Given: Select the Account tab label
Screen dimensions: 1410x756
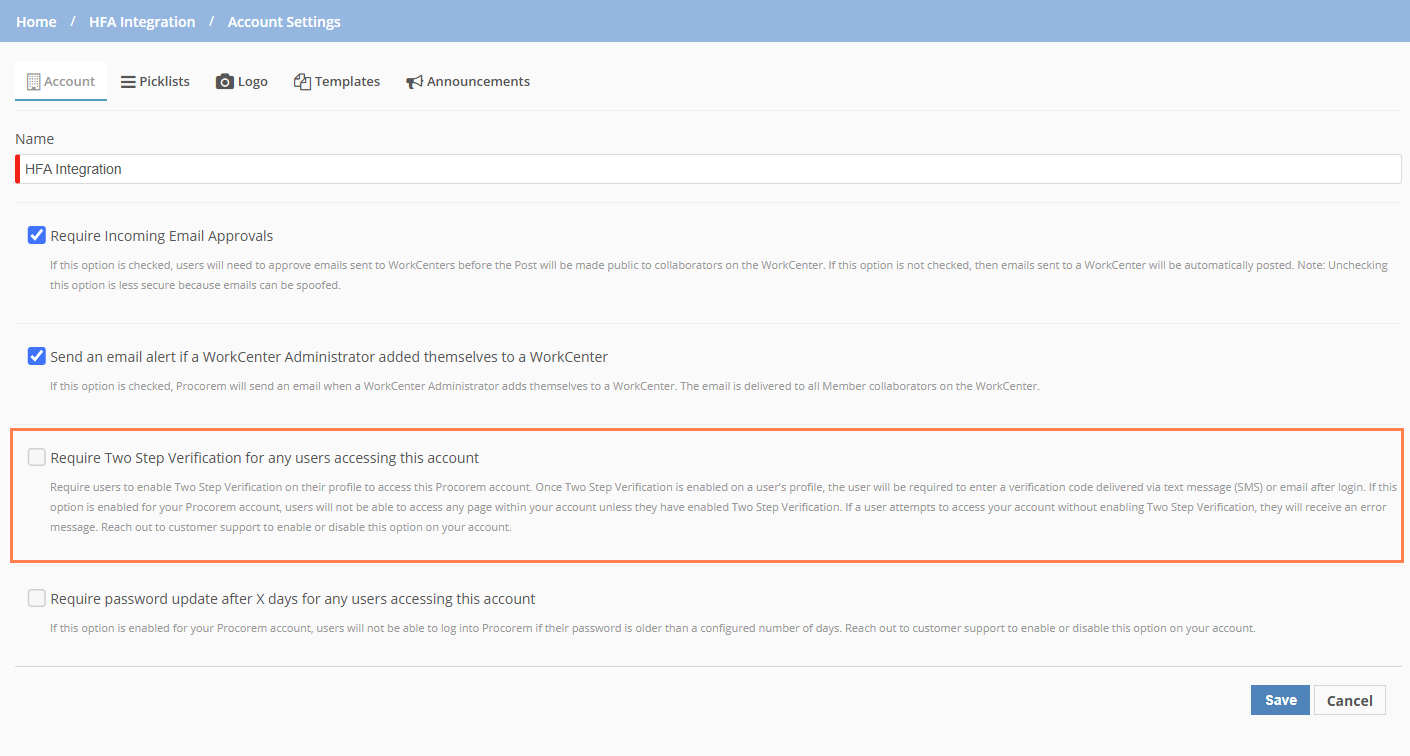Looking at the screenshot, I should [x=70, y=81].
